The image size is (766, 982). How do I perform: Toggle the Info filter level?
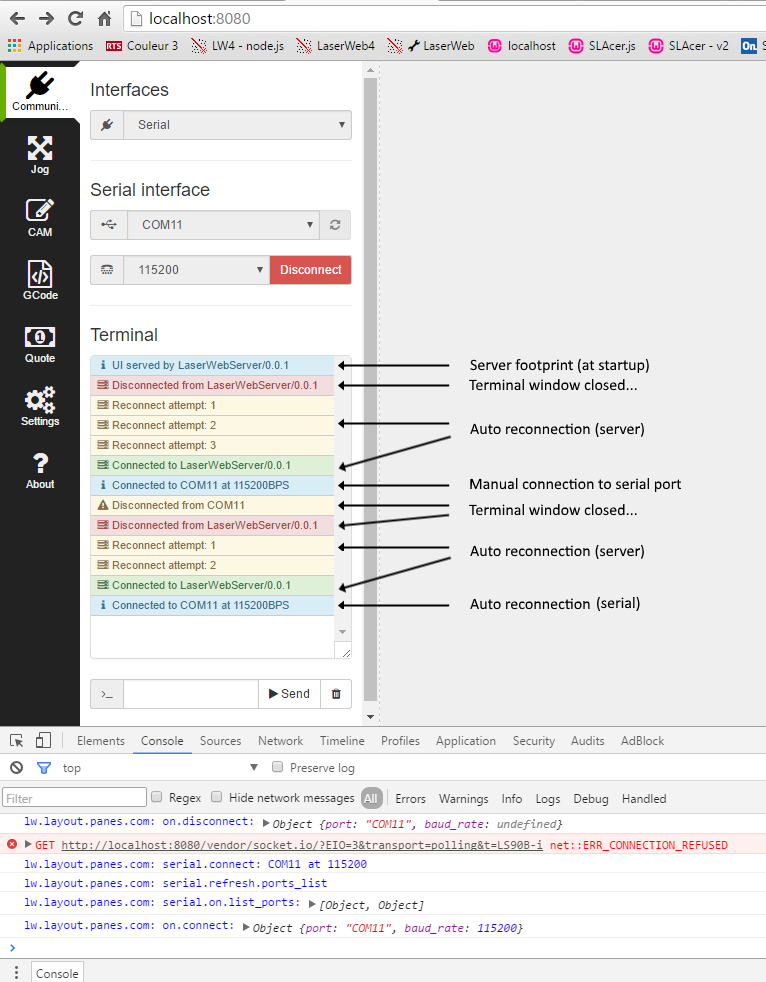[x=512, y=799]
